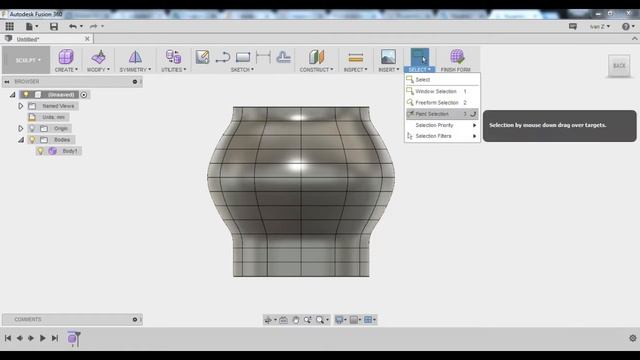Click the Symmetry mirror icon

[x=135, y=57]
